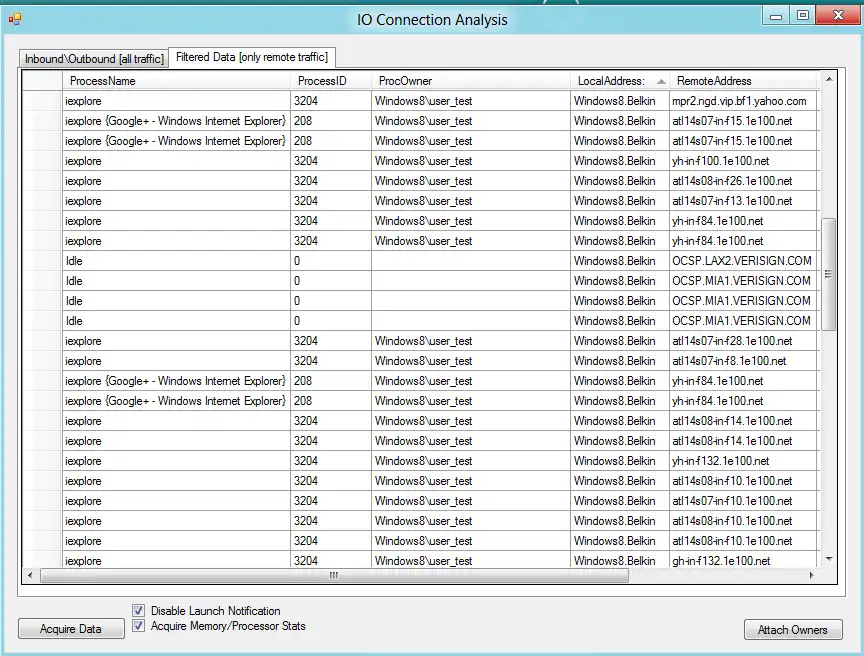This screenshot has height=656, width=864.
Task: Select mpr2.ngd.vip.bf1.yahoo.com remote address cell
Action: click(744, 101)
